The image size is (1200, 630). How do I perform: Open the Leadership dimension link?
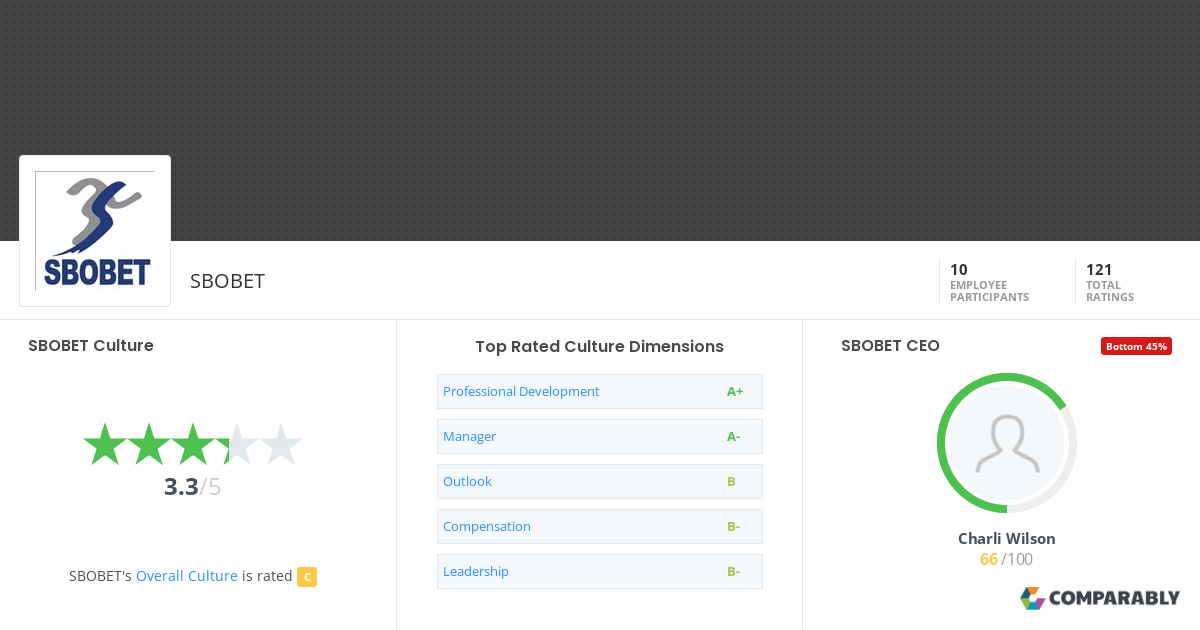(x=476, y=572)
